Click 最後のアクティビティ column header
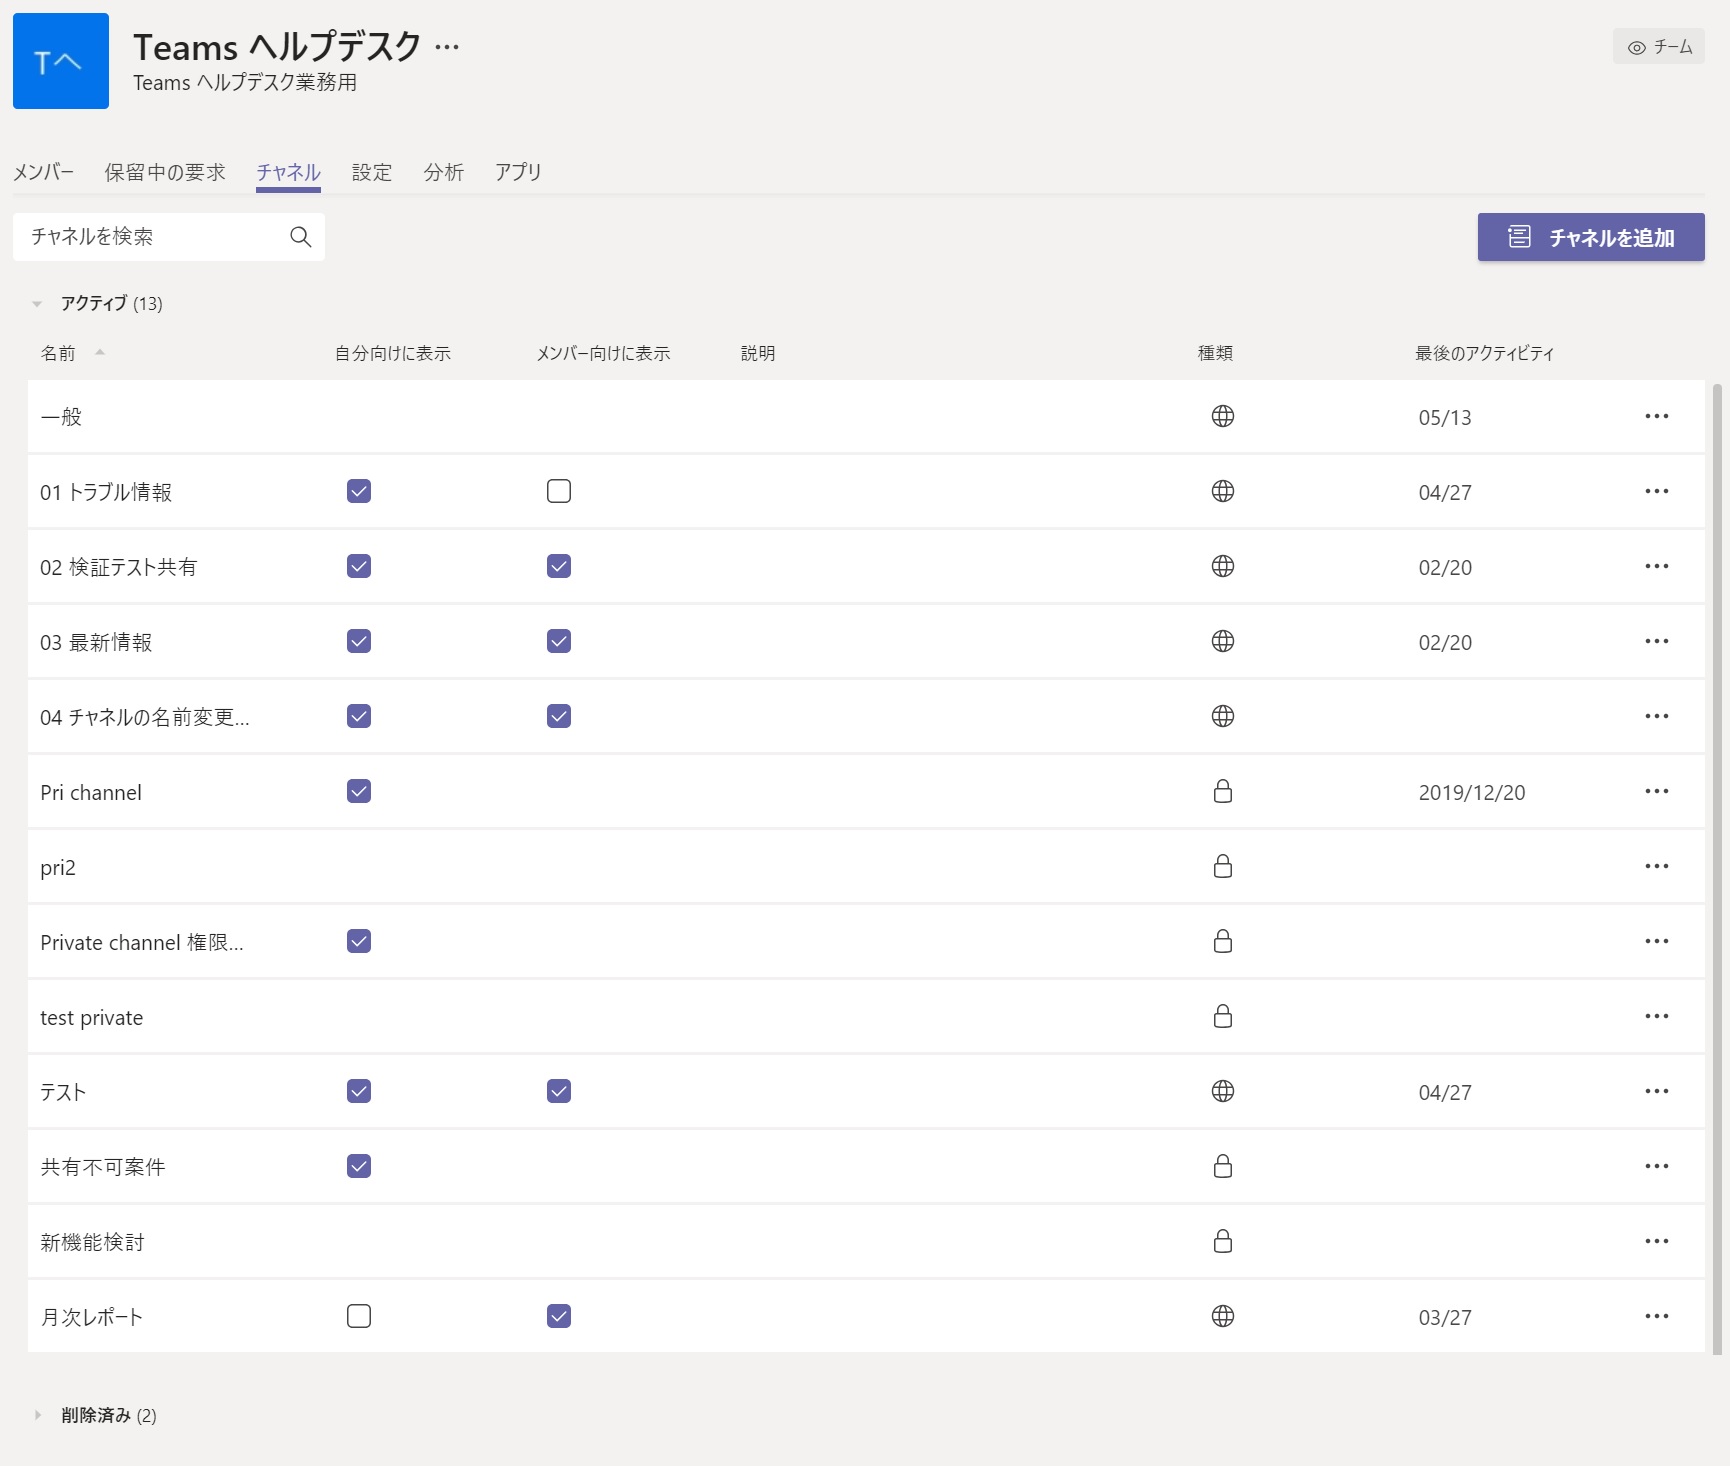1730x1466 pixels. pos(1484,353)
